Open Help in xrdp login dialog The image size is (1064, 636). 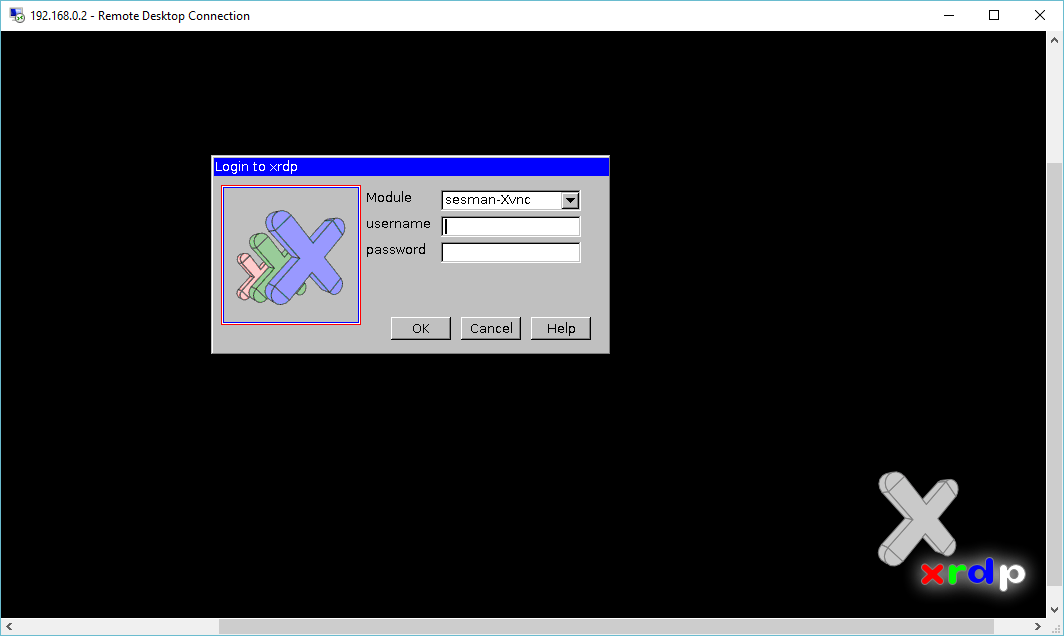[x=560, y=329]
